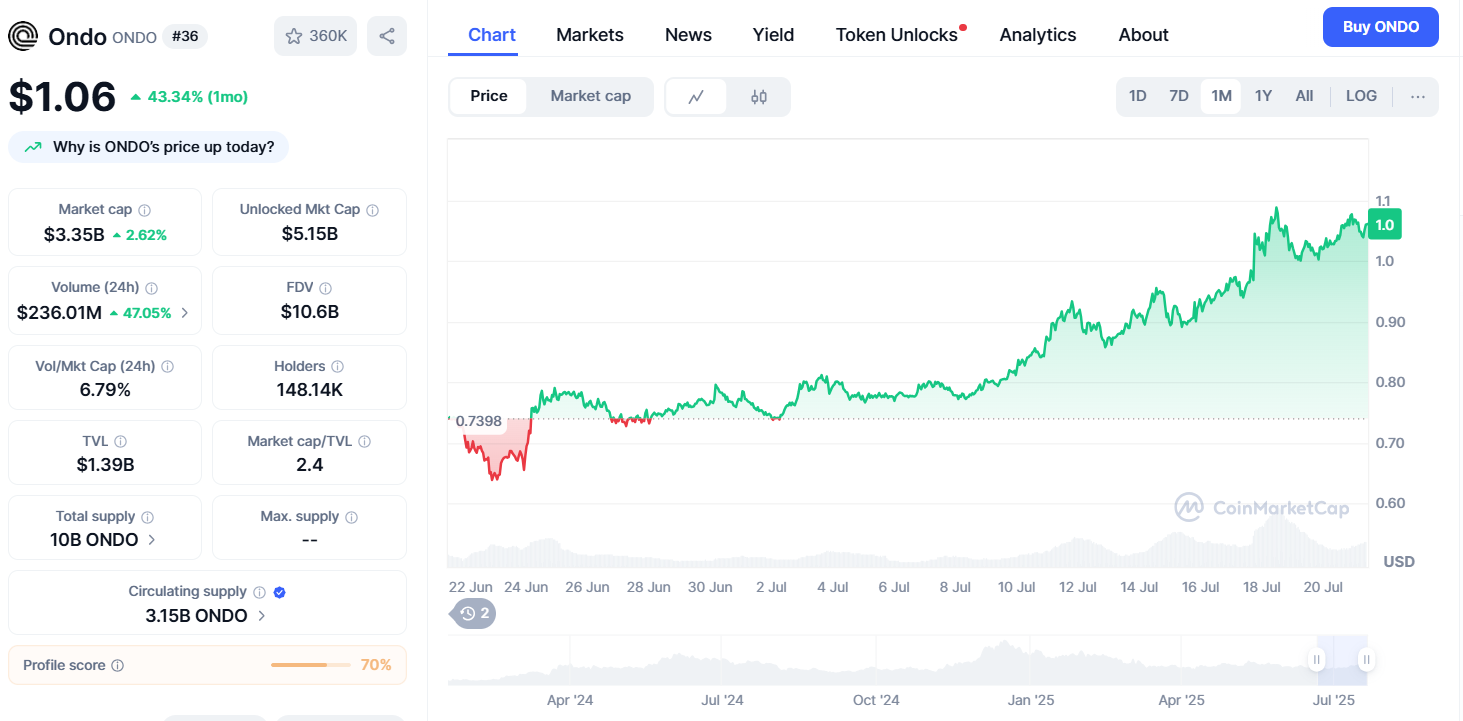The image size is (1463, 721).
Task: Click the right handle of range slider
Action: tap(1366, 659)
